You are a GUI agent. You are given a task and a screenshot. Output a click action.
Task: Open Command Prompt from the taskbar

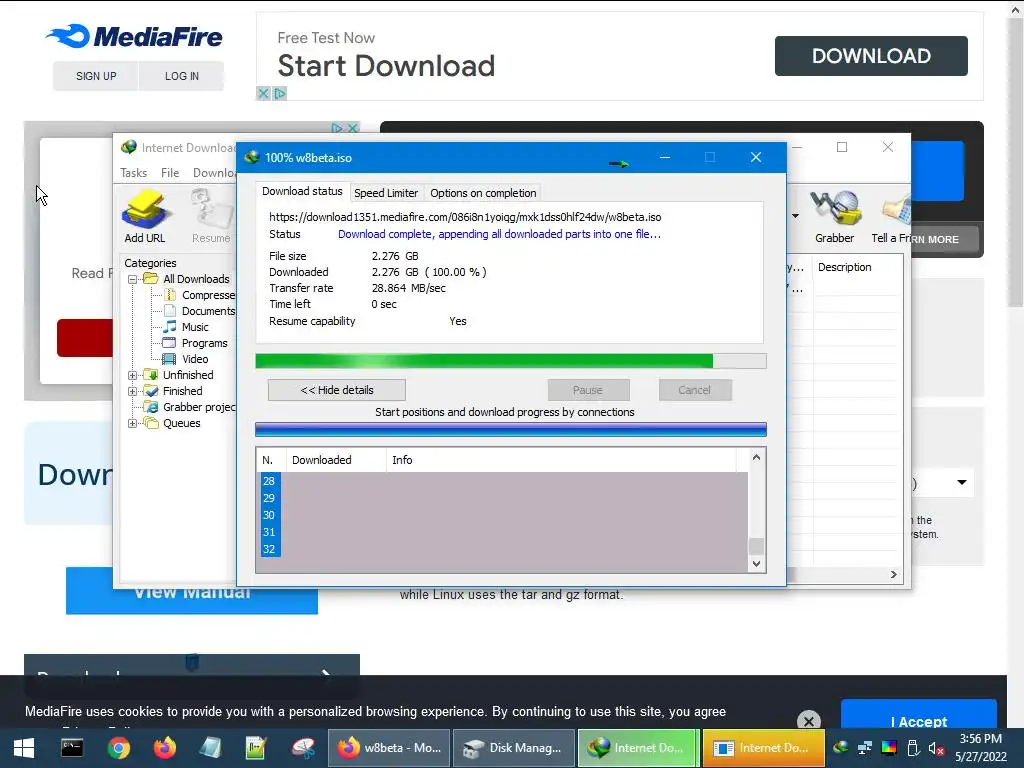pos(72,748)
